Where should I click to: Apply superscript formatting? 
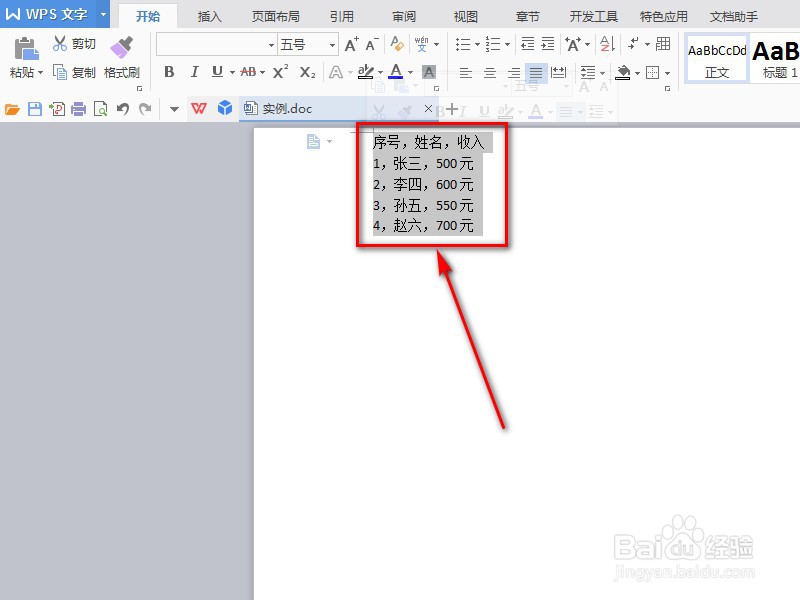(x=280, y=72)
